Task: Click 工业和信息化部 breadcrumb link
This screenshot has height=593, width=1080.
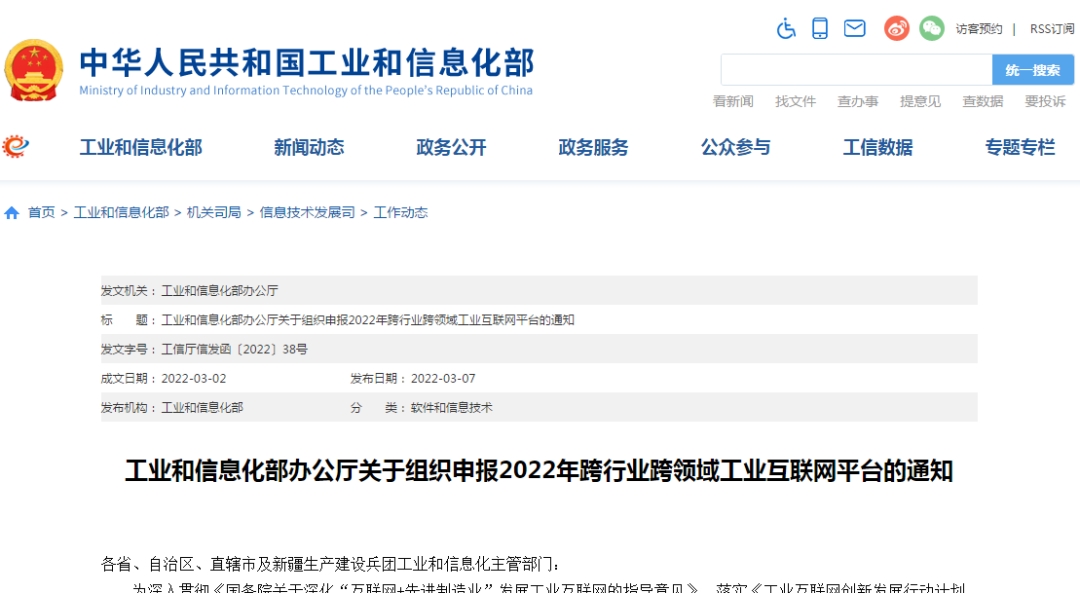Action: pyautogui.click(x=121, y=213)
